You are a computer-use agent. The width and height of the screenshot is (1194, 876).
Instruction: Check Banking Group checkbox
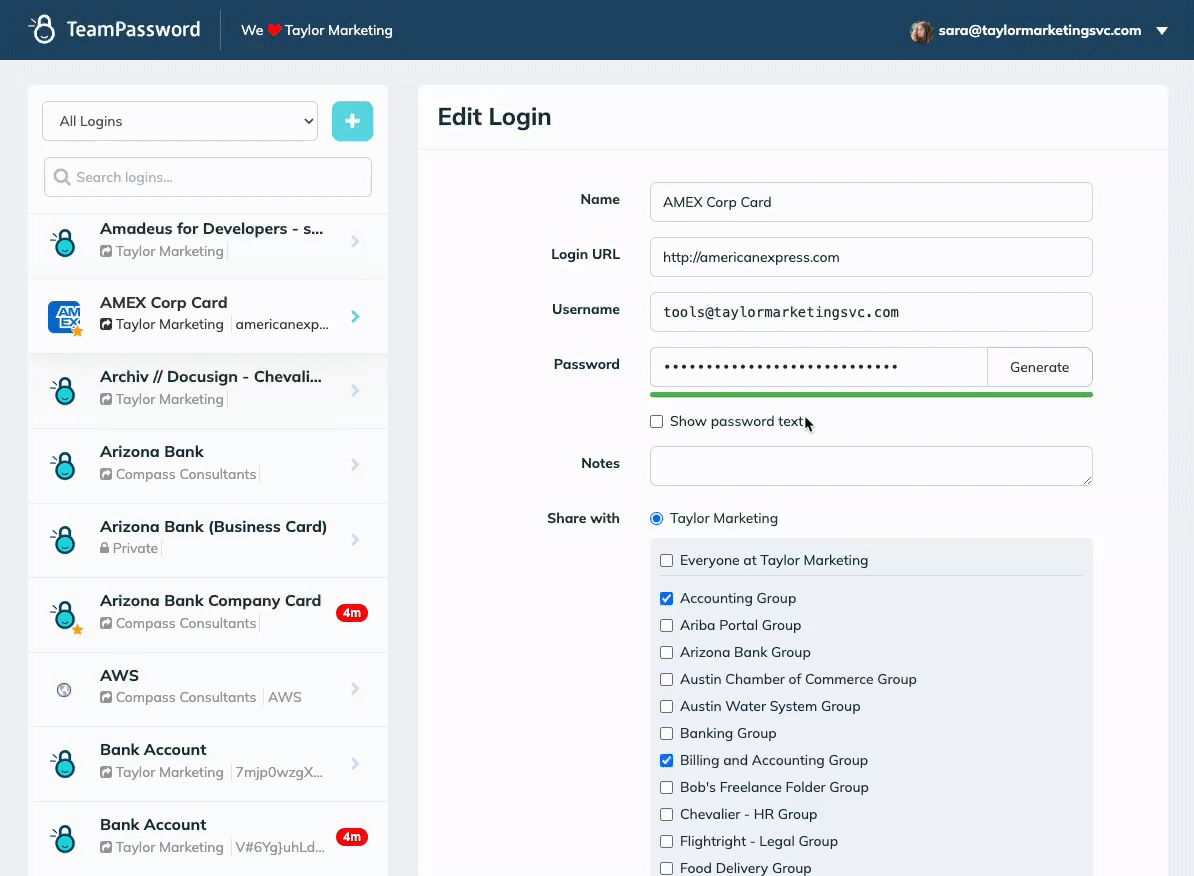coord(666,734)
